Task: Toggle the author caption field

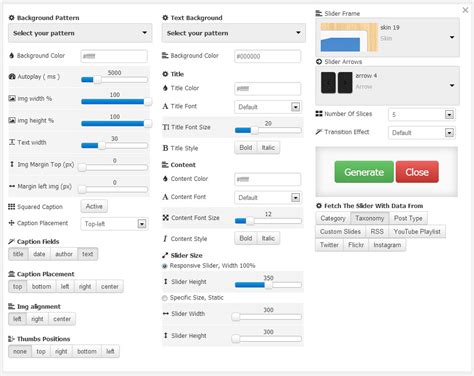Action: [64, 254]
